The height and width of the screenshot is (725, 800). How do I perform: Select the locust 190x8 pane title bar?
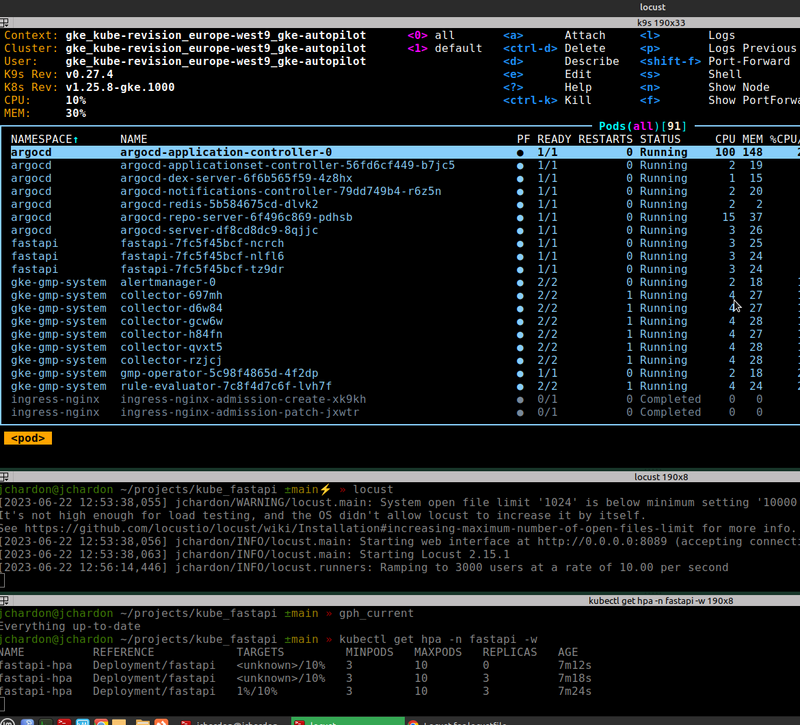pyautogui.click(x=400, y=477)
